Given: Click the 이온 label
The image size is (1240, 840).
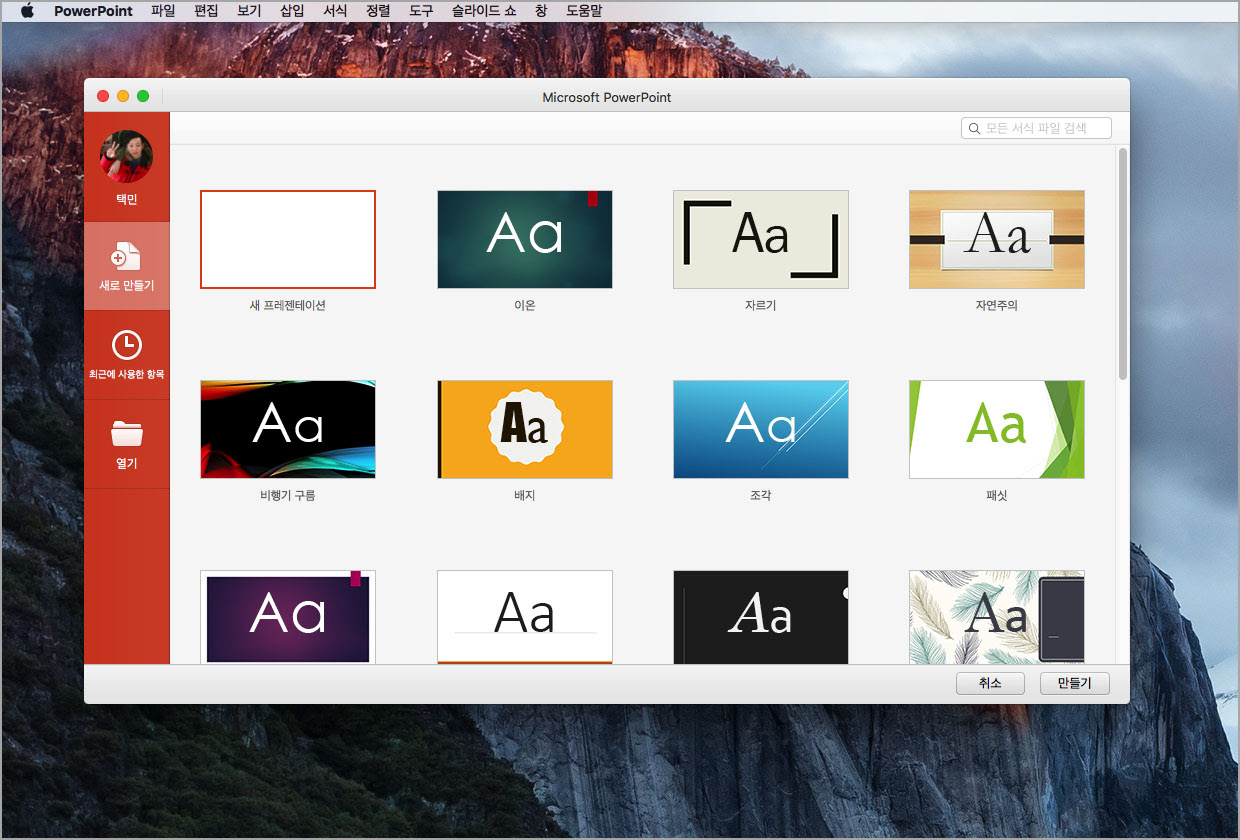Looking at the screenshot, I should 525,306.
